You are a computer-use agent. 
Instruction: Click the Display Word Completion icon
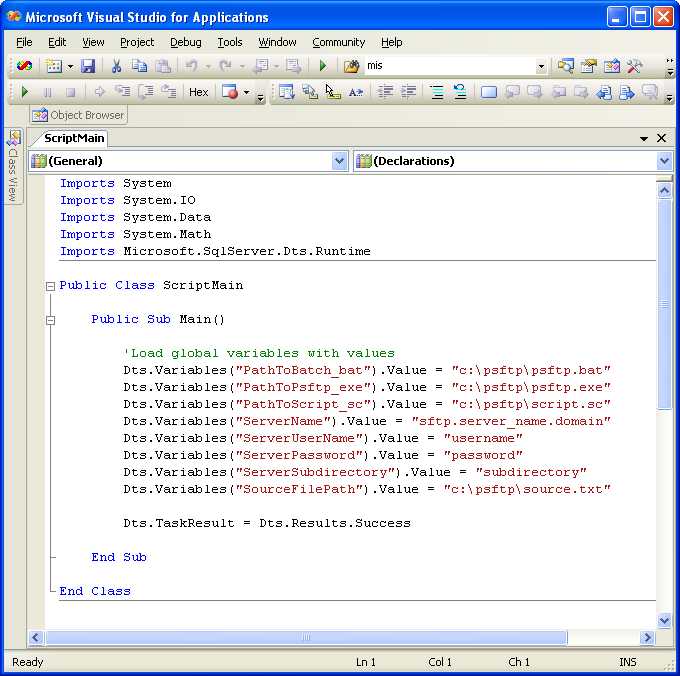click(x=356, y=92)
